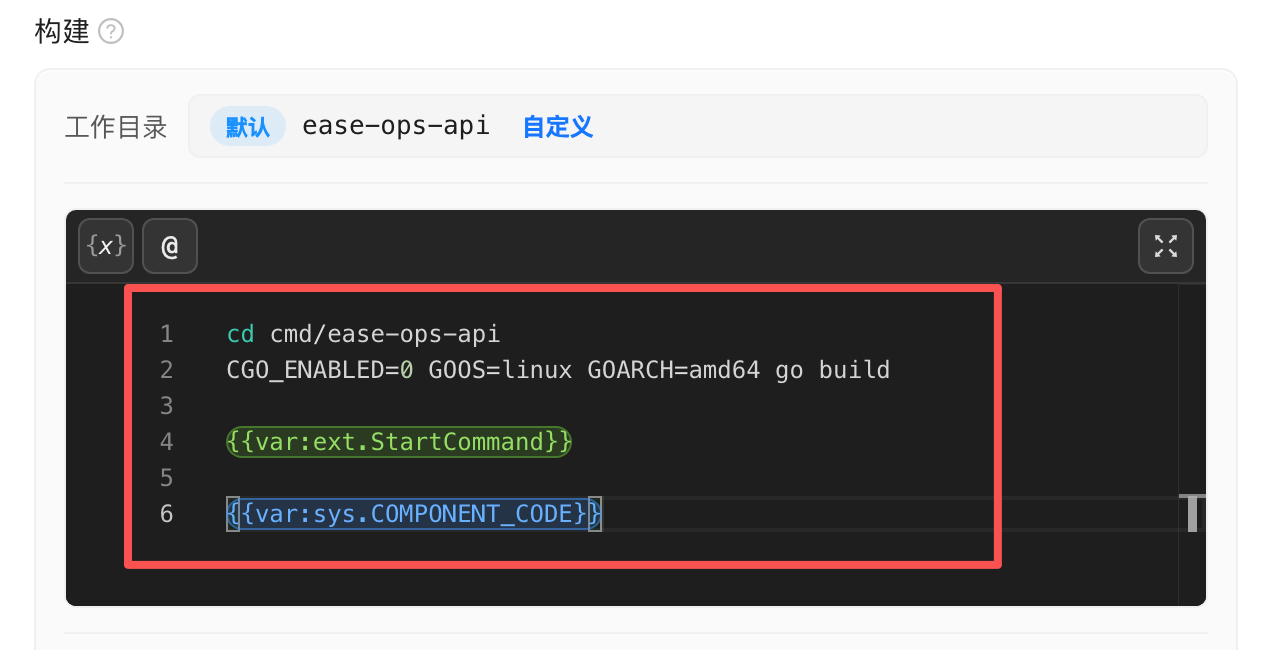The height and width of the screenshot is (650, 1272).
Task: Click the {{var:ext.StartCommand}} variable token
Action: tap(399, 441)
